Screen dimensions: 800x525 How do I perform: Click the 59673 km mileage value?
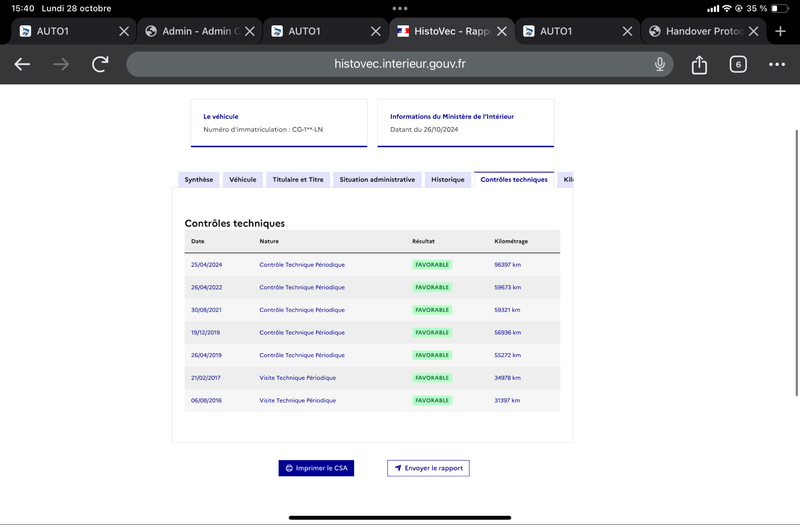508,287
